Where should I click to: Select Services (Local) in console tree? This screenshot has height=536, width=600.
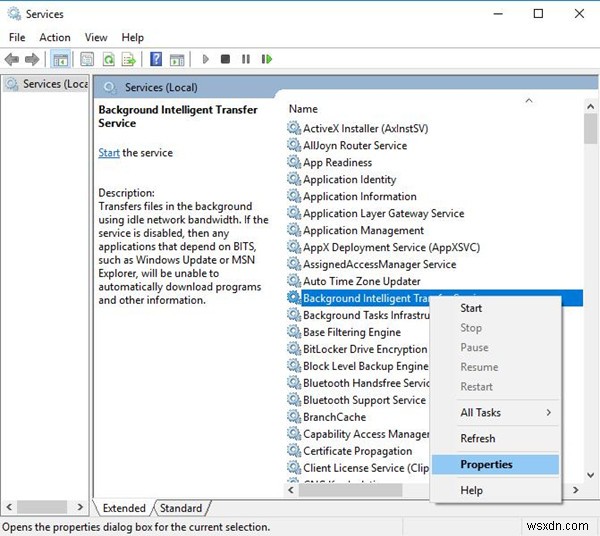(46, 84)
